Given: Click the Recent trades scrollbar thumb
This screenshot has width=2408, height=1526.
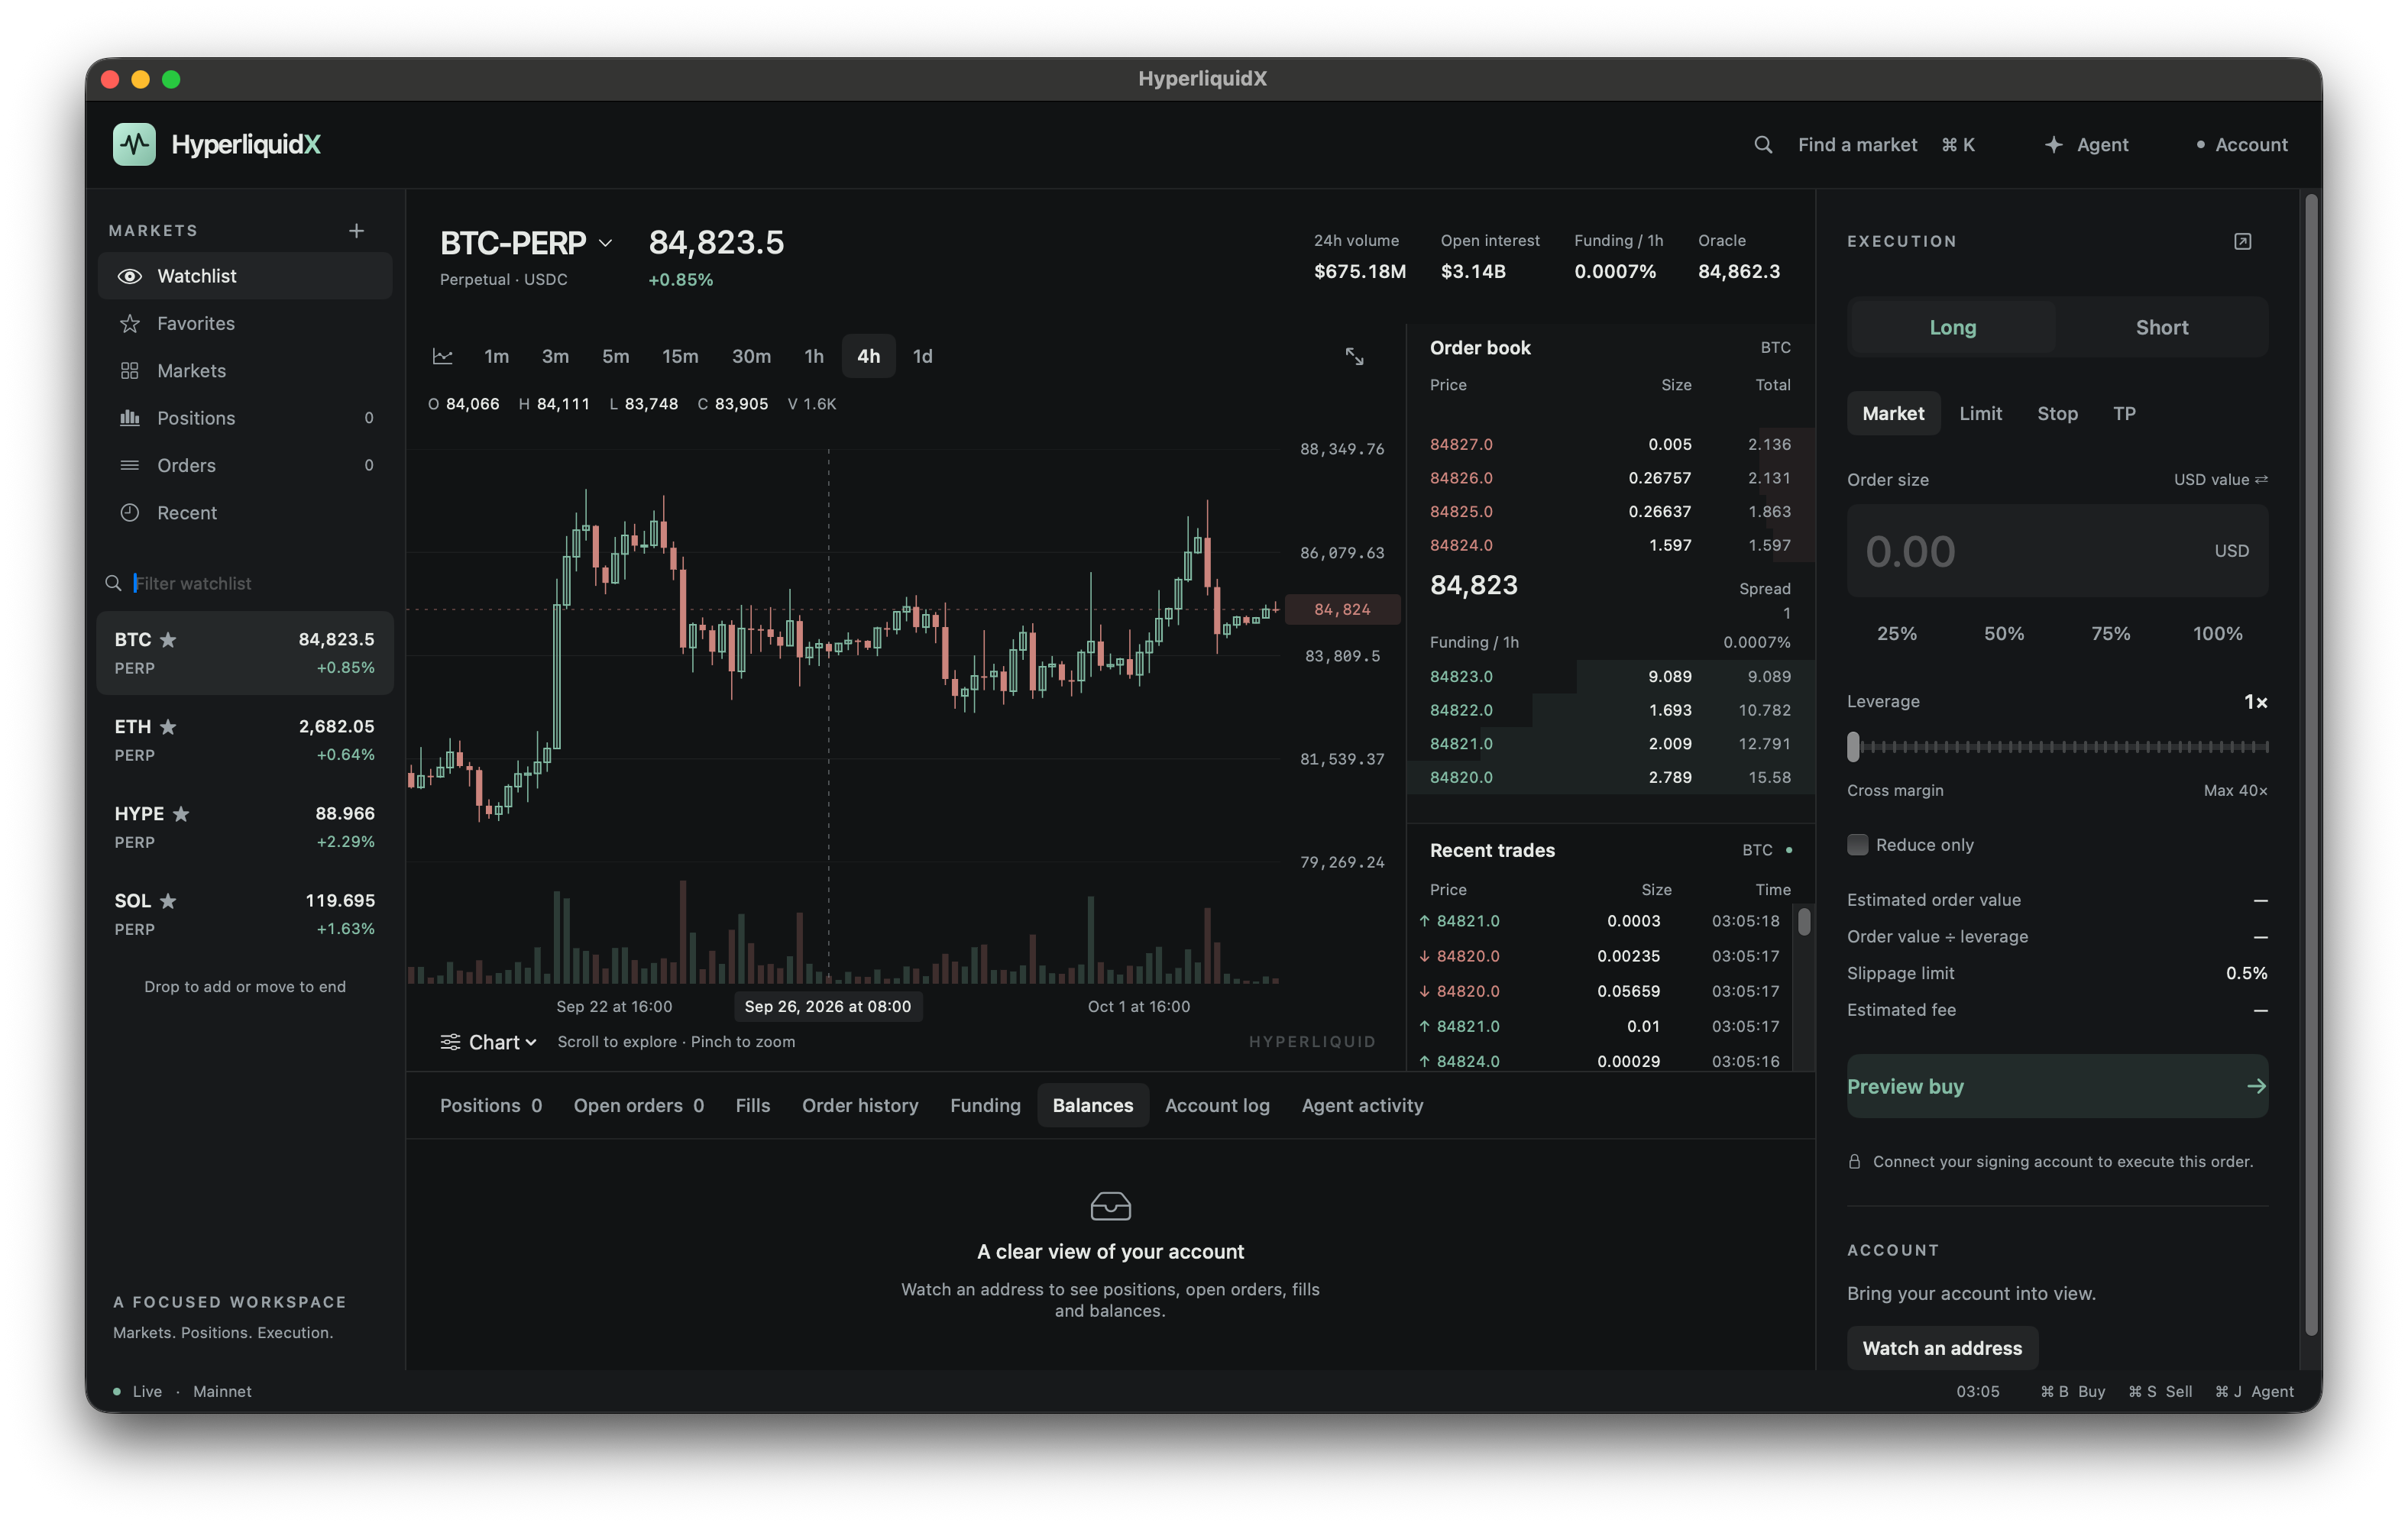Looking at the screenshot, I should (1804, 920).
